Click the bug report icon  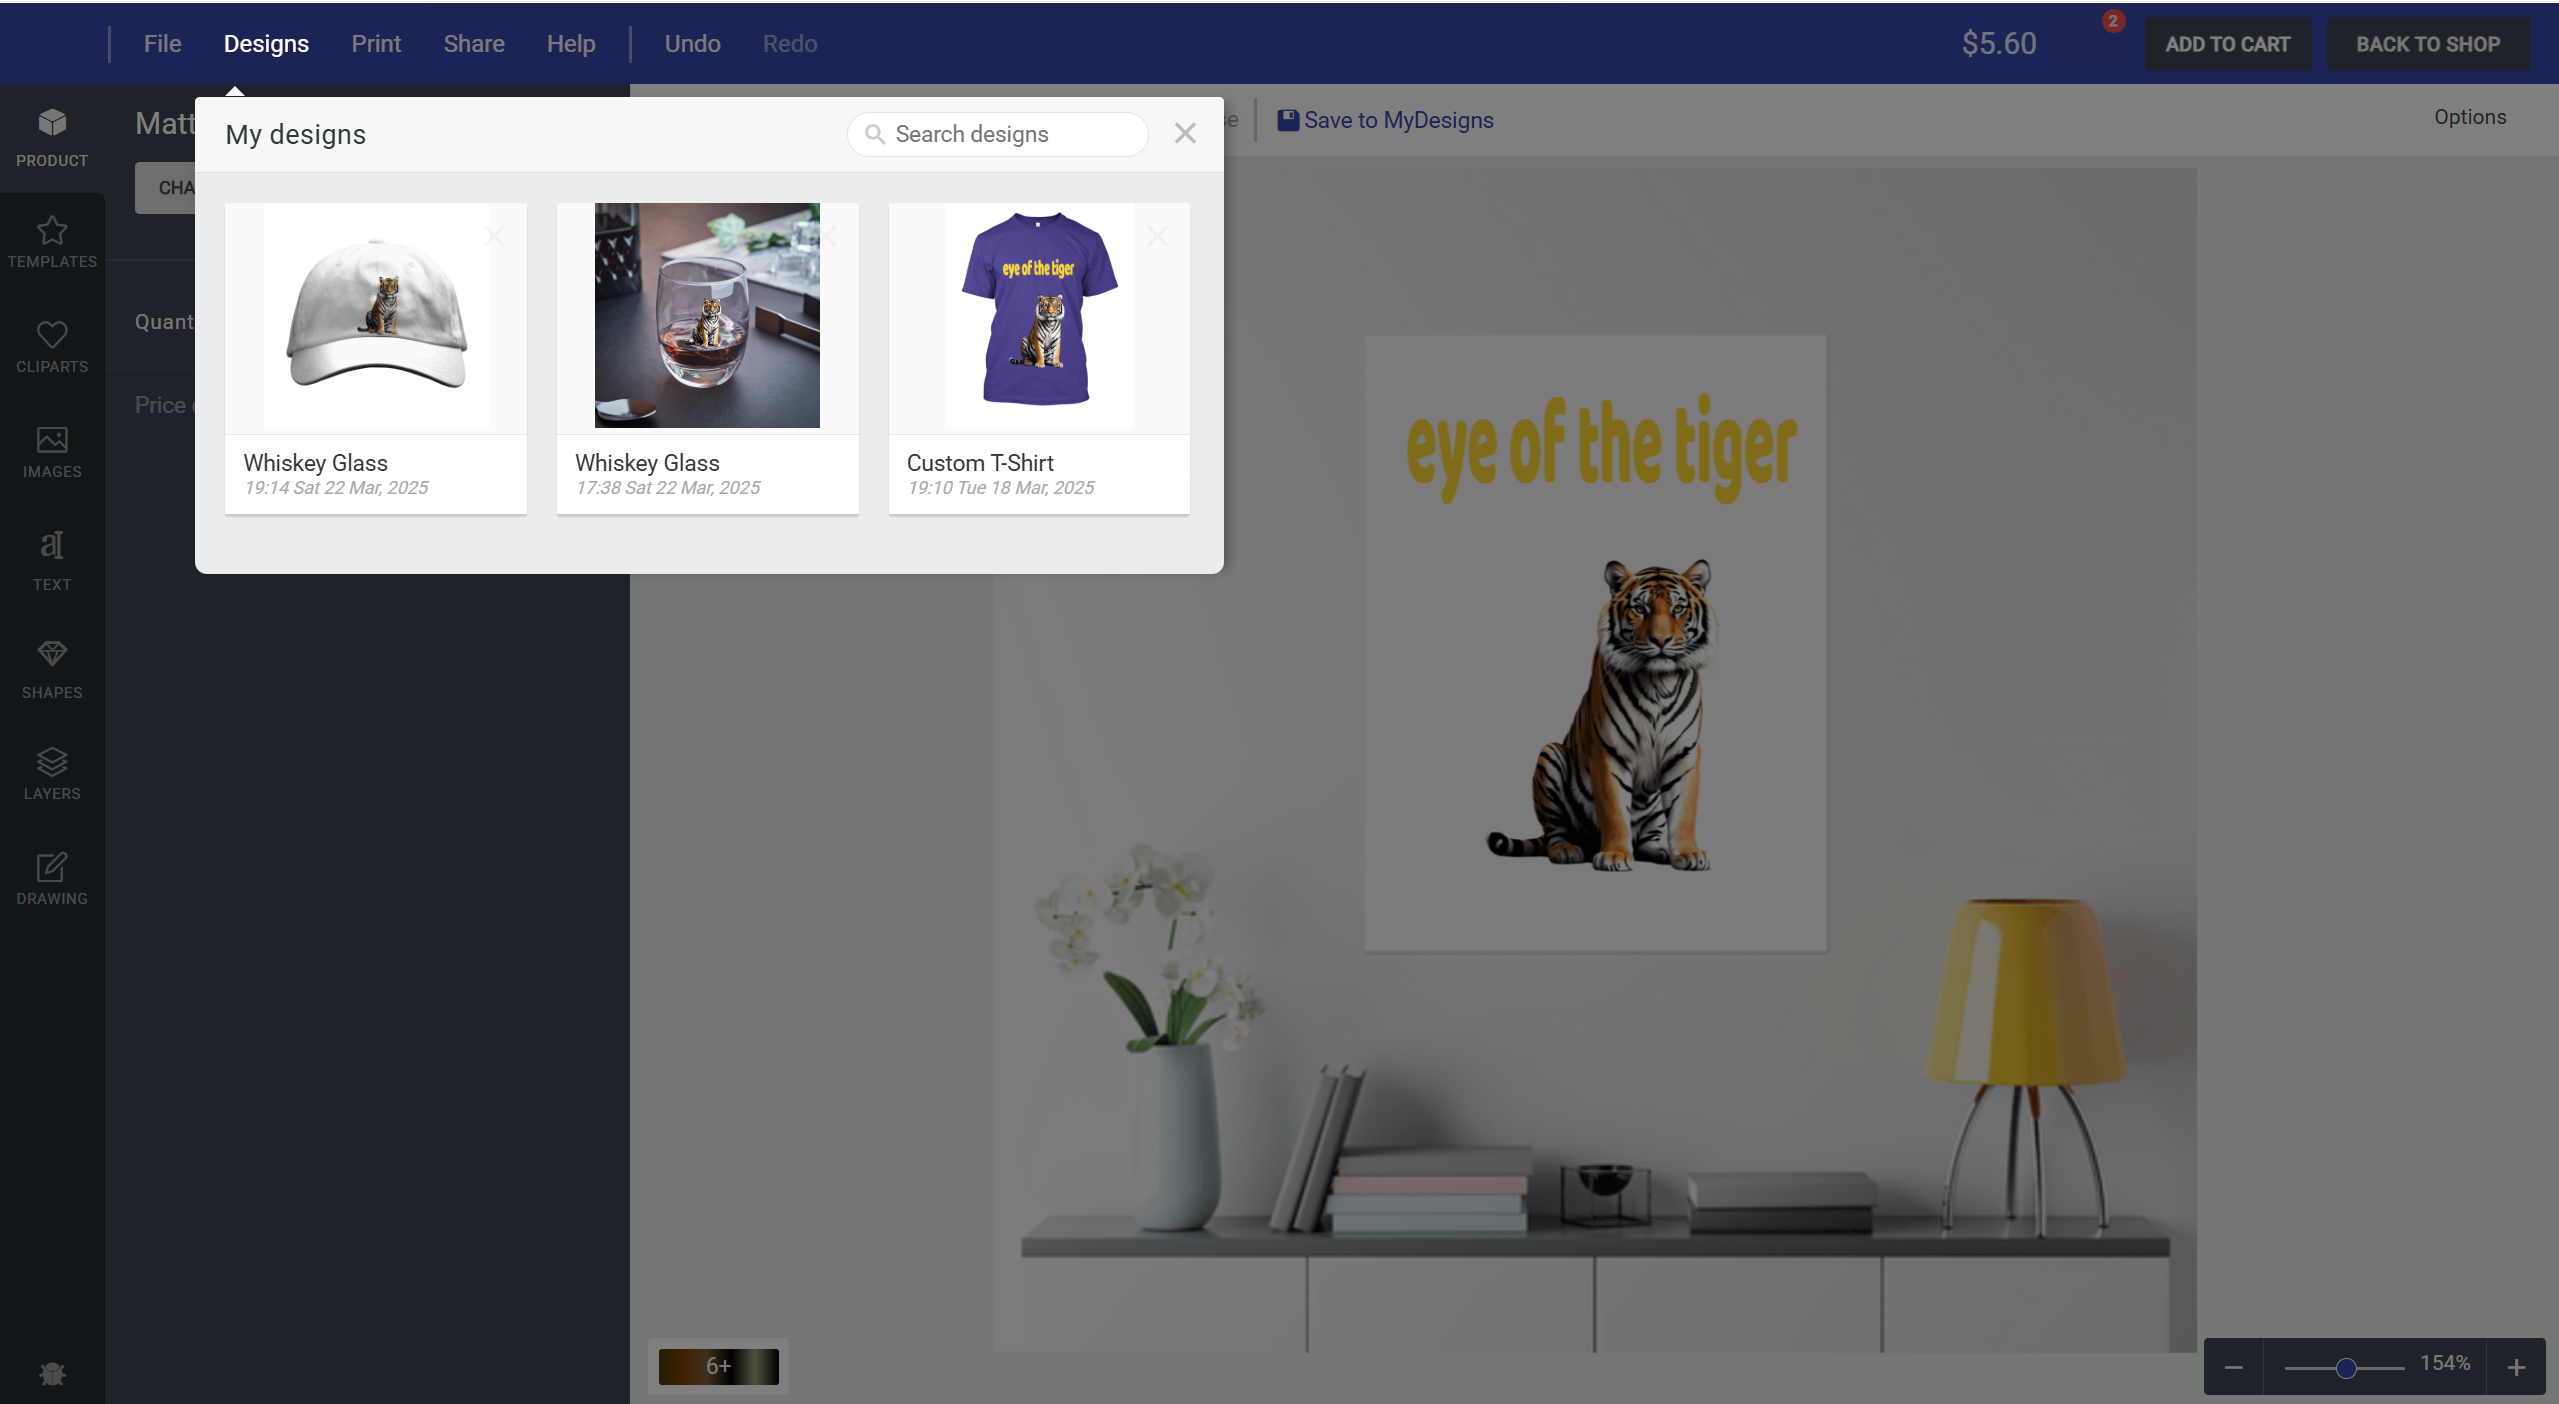pos(52,1374)
